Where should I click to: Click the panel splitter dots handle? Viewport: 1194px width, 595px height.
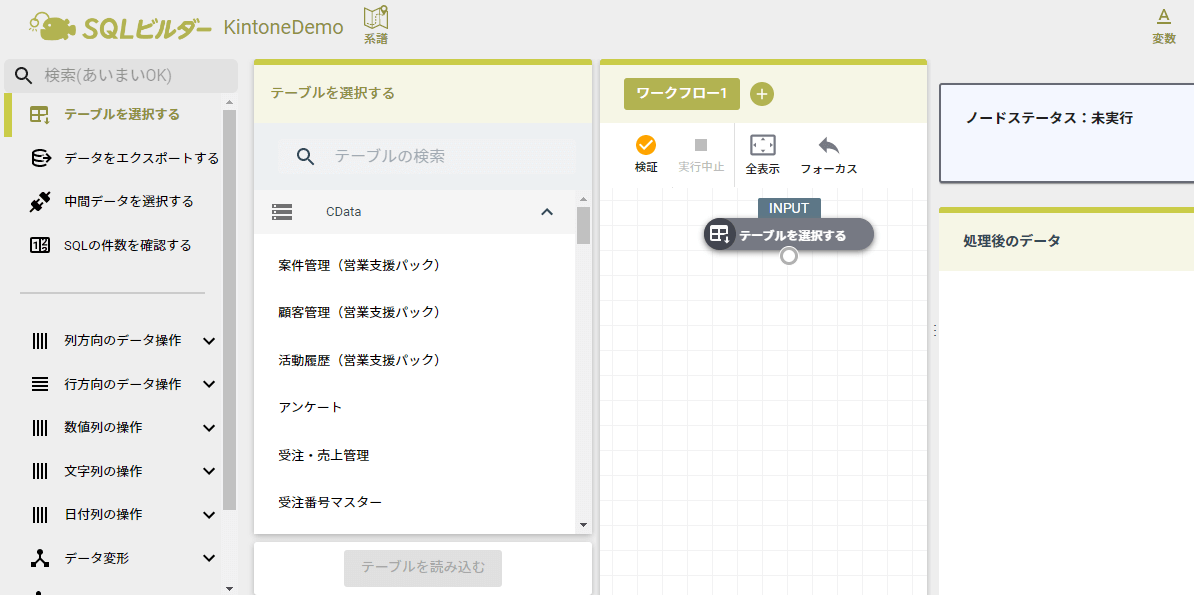pos(934,331)
